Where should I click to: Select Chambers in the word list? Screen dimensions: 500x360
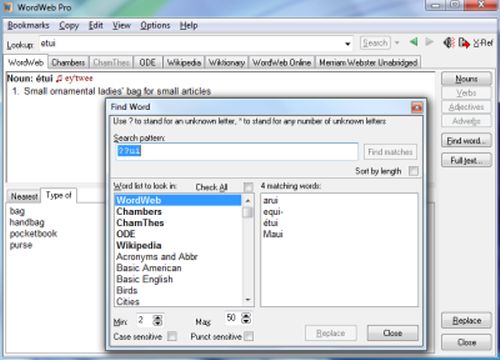178,212
